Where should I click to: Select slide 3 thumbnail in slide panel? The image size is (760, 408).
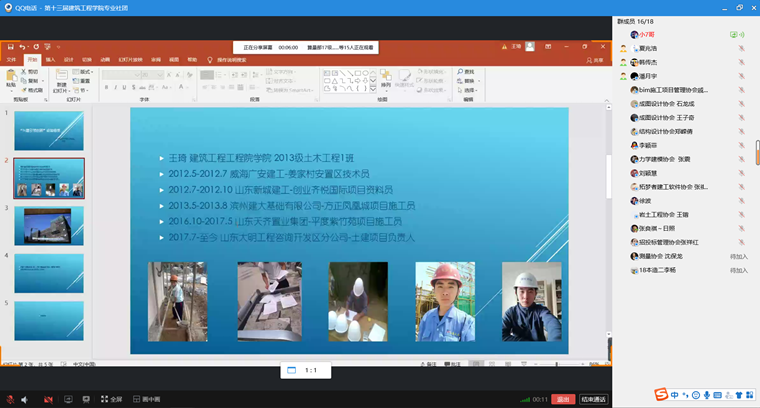pos(48,225)
